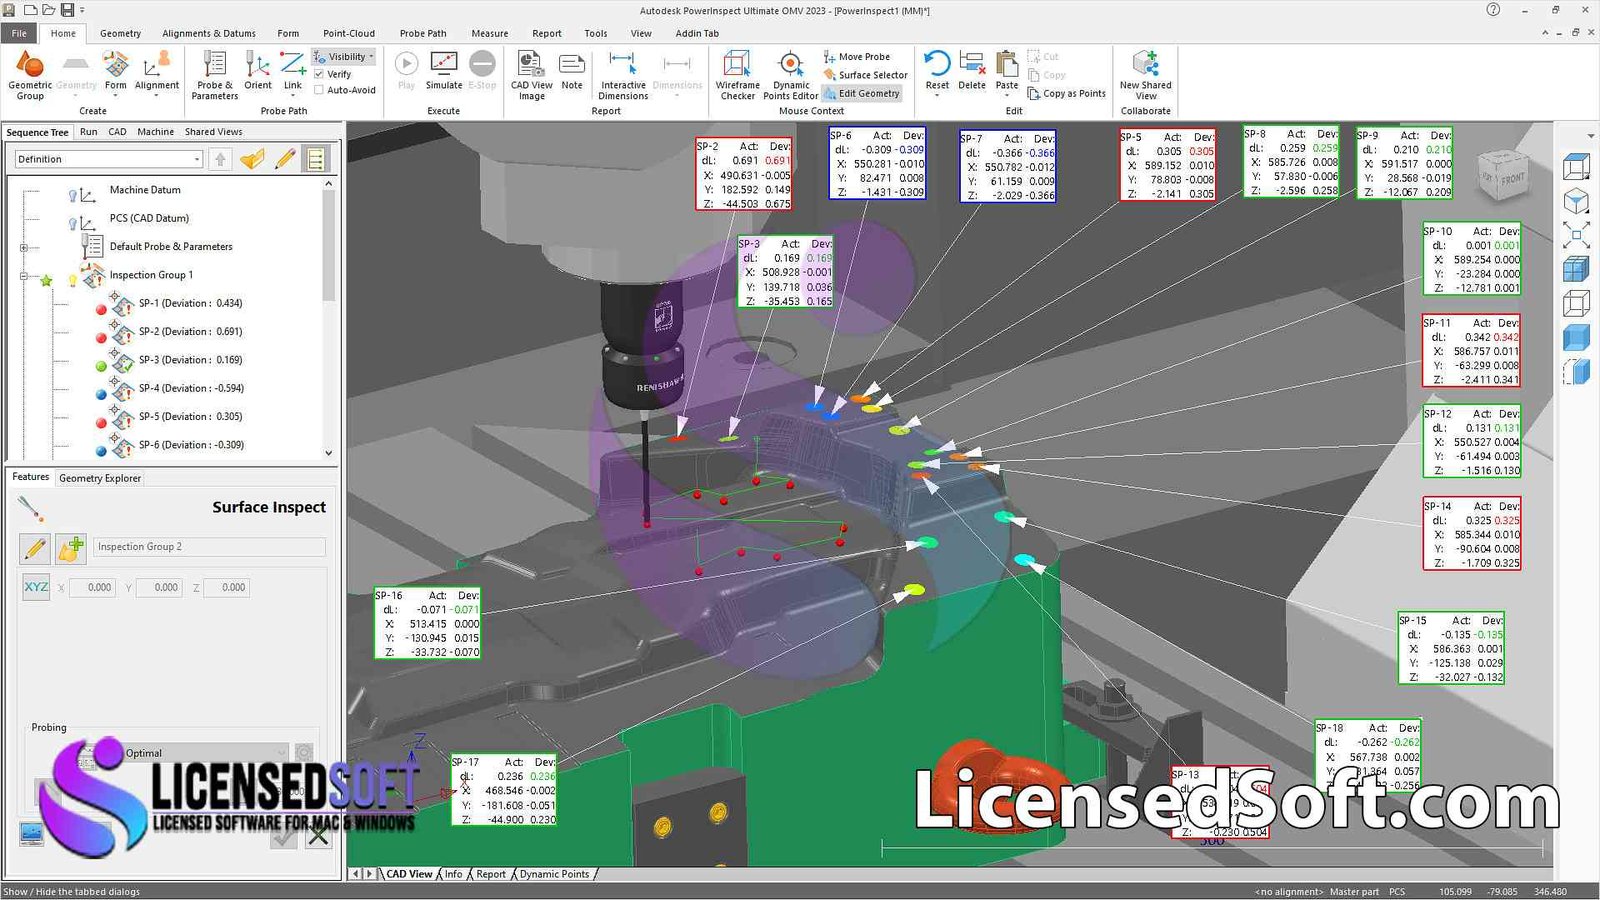Click the XYZ coordinate button
Image resolution: width=1600 pixels, height=900 pixels.
point(36,587)
